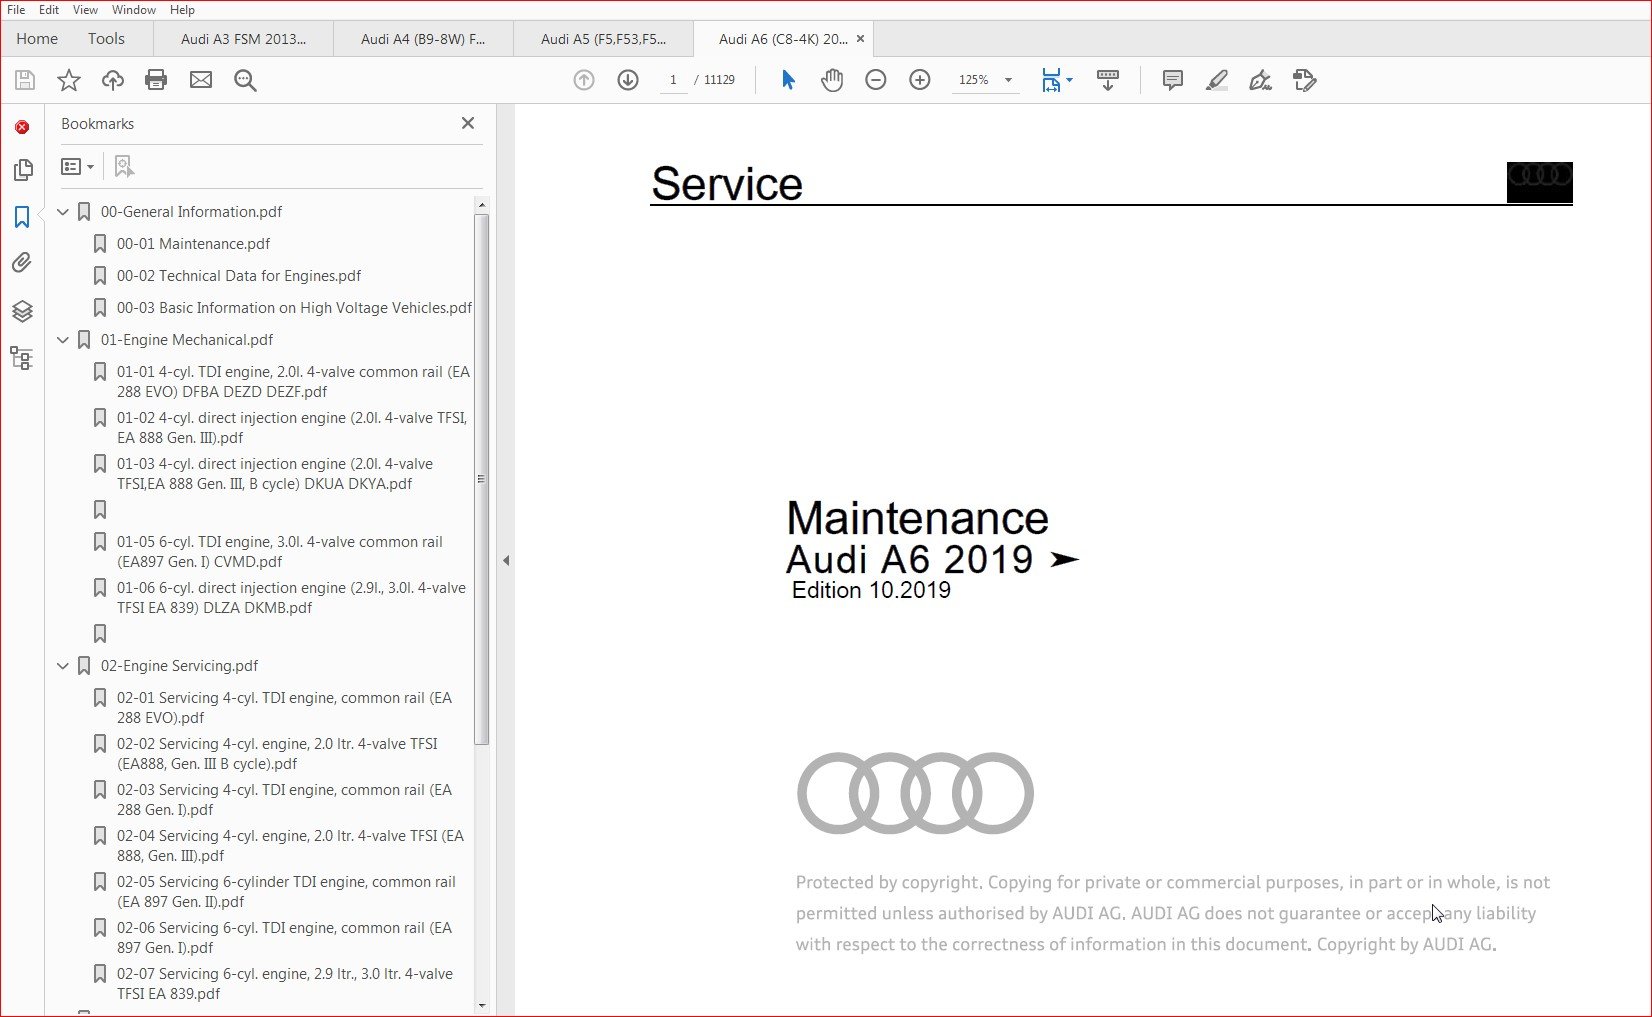This screenshot has height=1017, width=1652.
Task: Open 02-05 Servicing 6-cylinder TDI bookmark
Action: (286, 892)
